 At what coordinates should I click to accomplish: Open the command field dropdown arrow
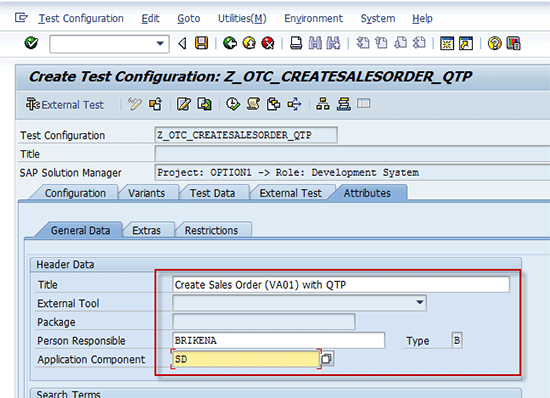[160, 44]
